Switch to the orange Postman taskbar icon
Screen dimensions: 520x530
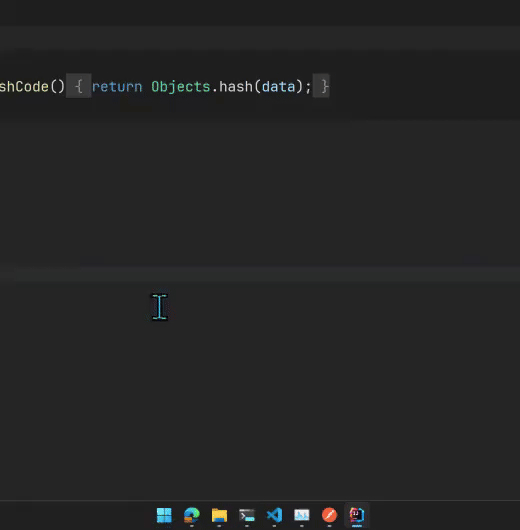click(329, 515)
